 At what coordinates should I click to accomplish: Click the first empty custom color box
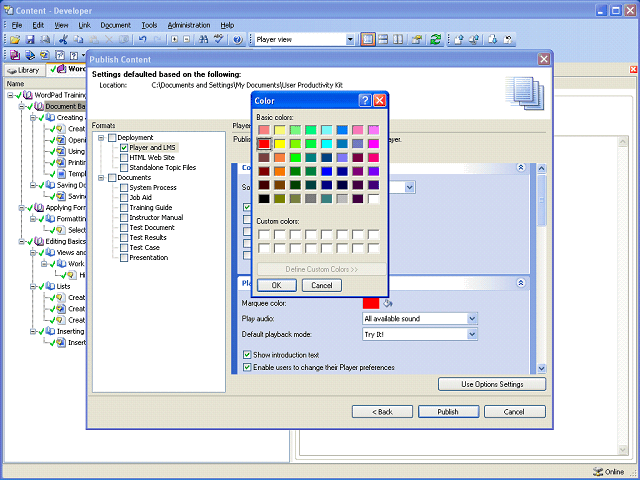click(264, 235)
